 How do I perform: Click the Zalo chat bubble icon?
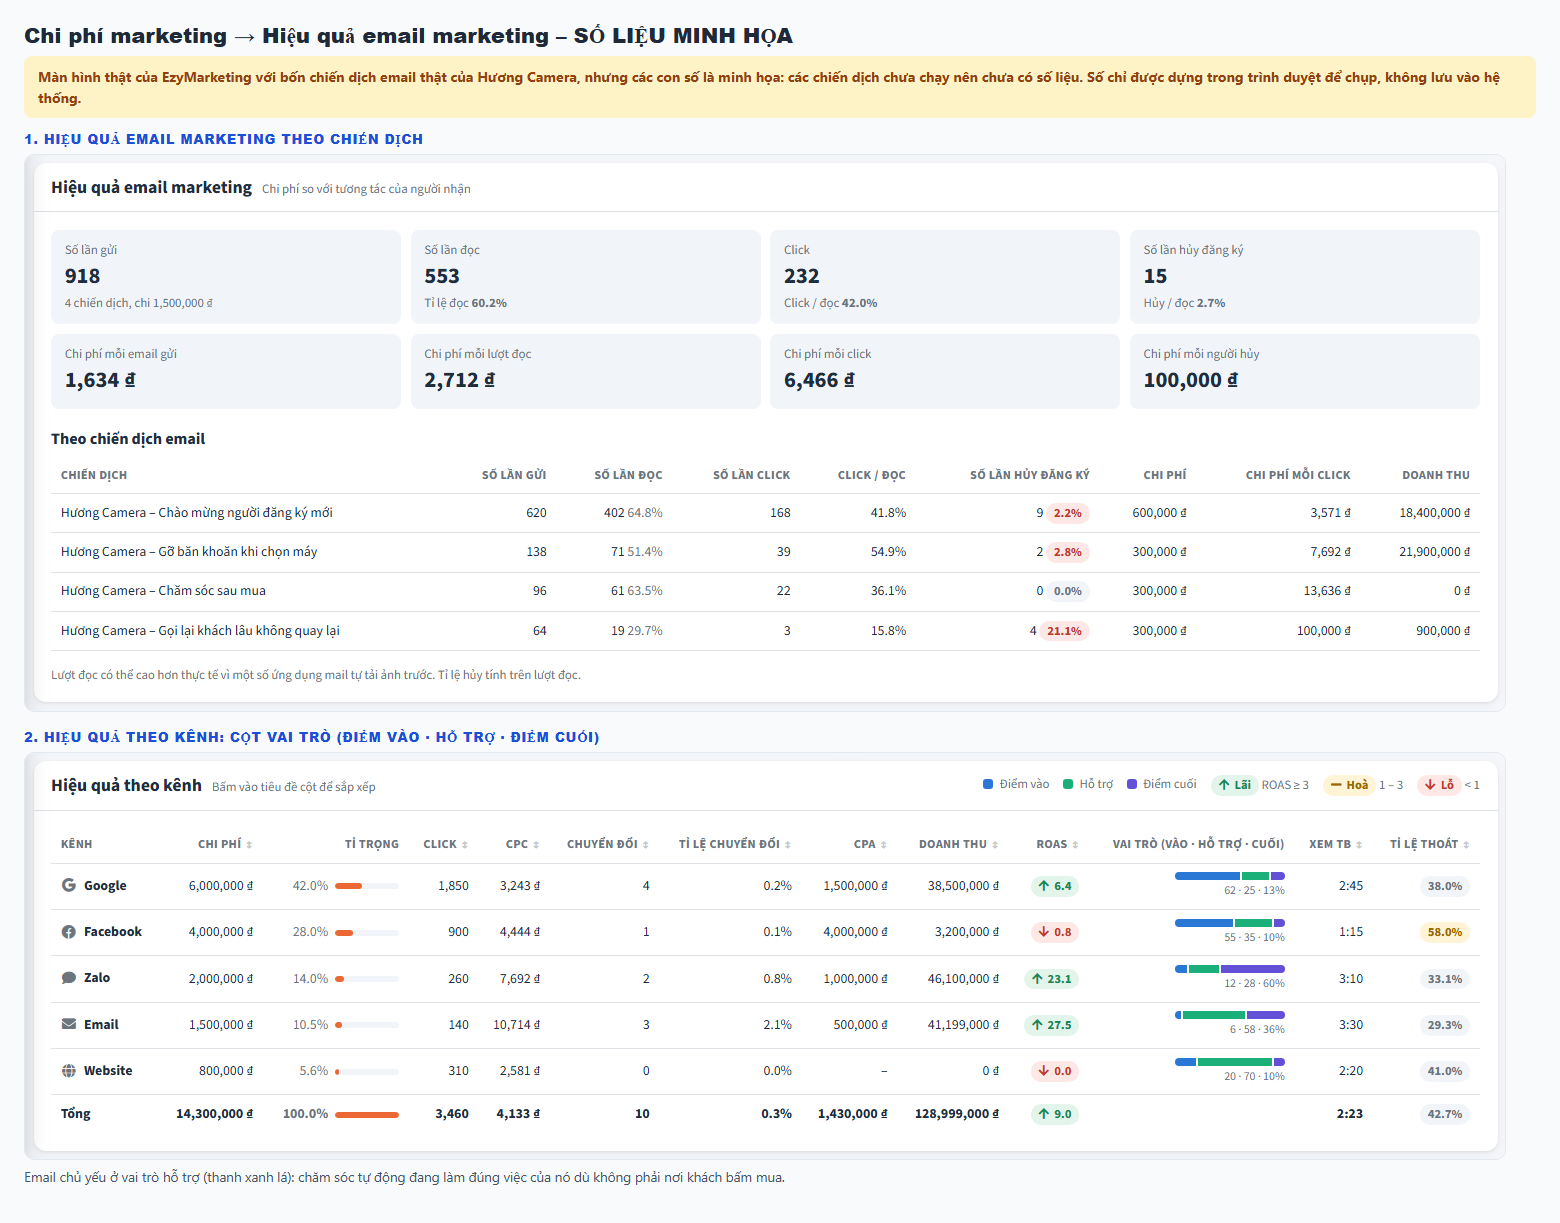69,978
